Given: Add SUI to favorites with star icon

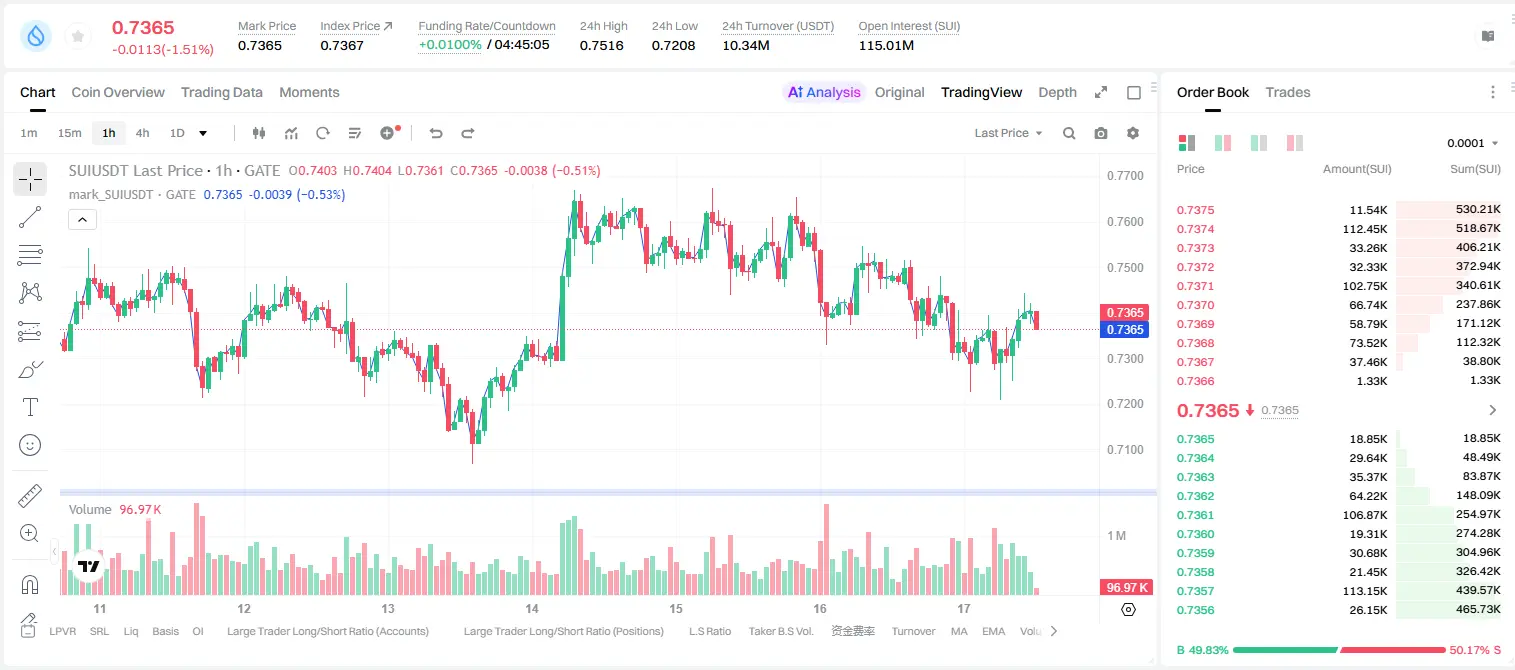Looking at the screenshot, I should [78, 37].
